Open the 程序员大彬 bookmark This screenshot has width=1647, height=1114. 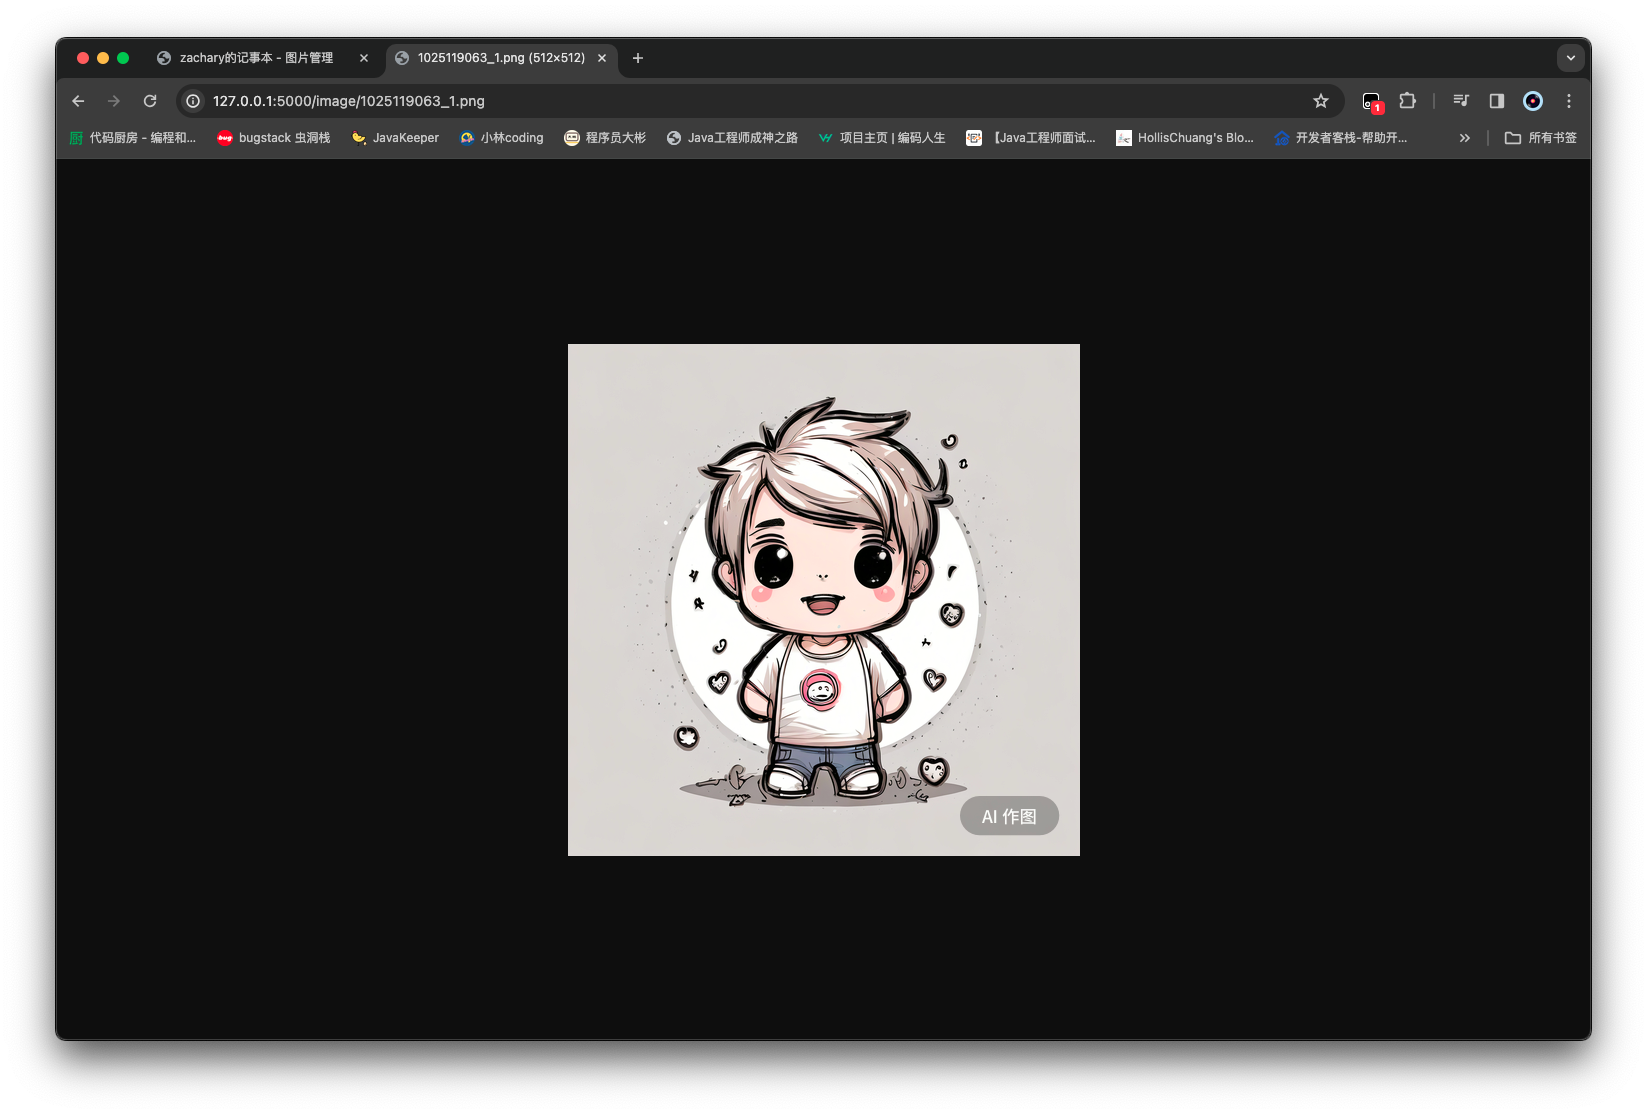(x=605, y=138)
